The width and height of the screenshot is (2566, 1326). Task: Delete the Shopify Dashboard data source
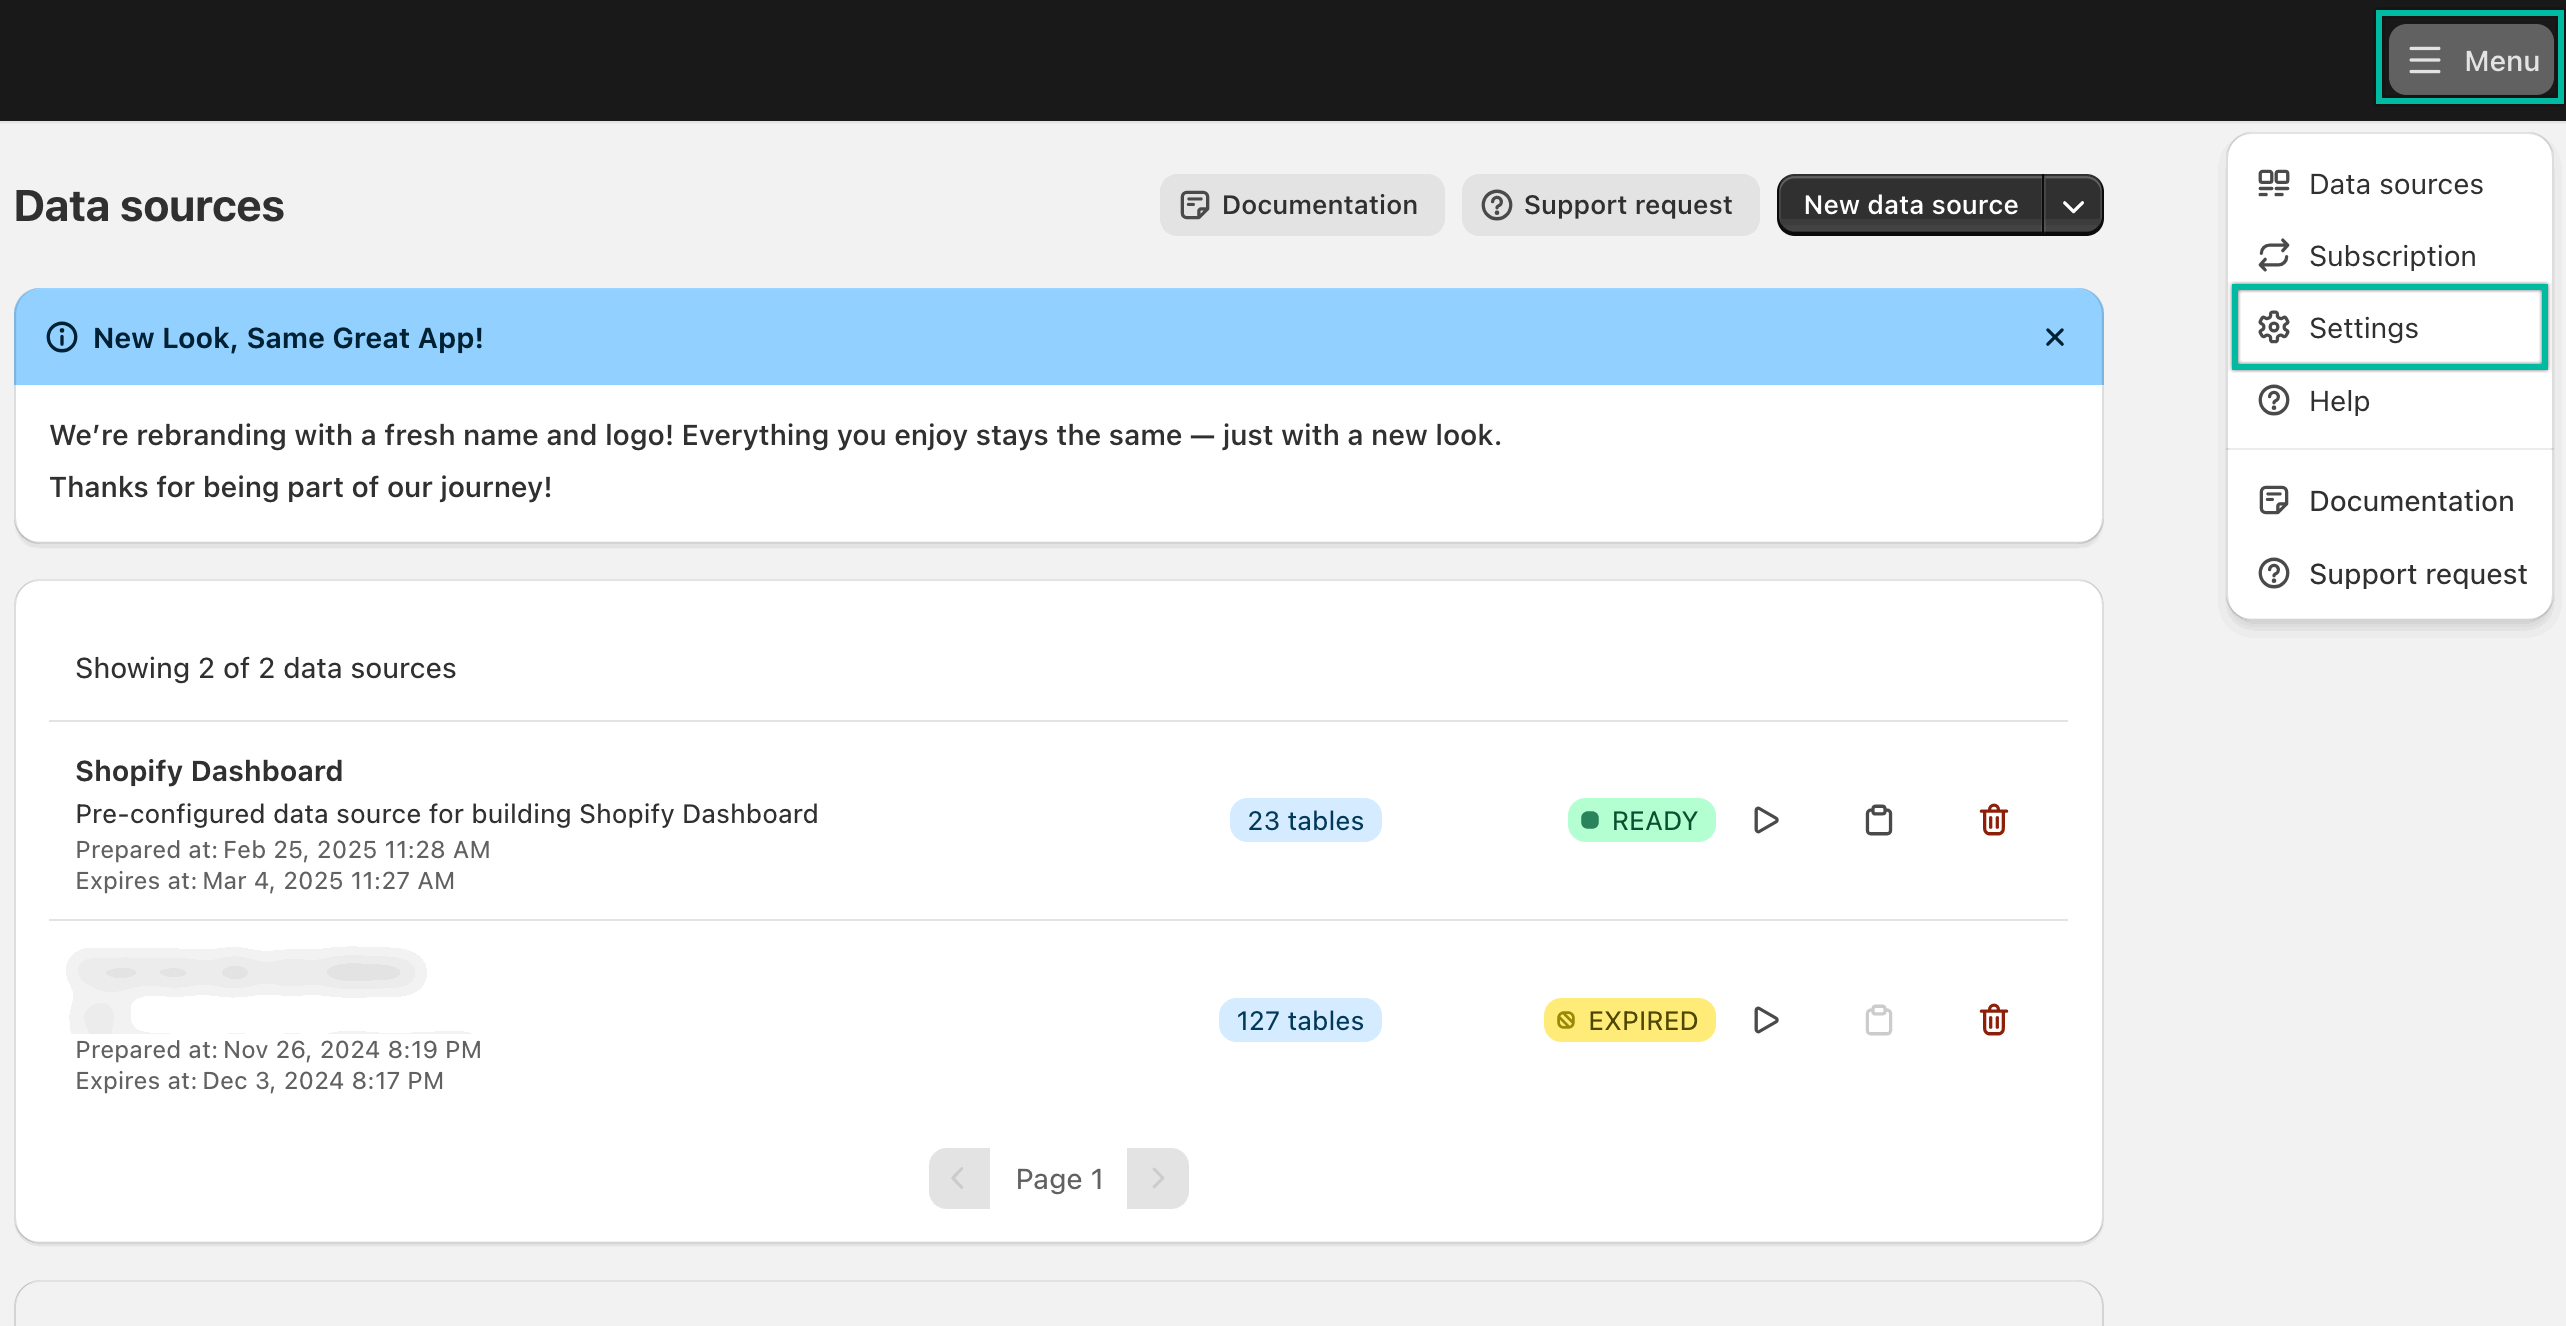[x=1992, y=819]
